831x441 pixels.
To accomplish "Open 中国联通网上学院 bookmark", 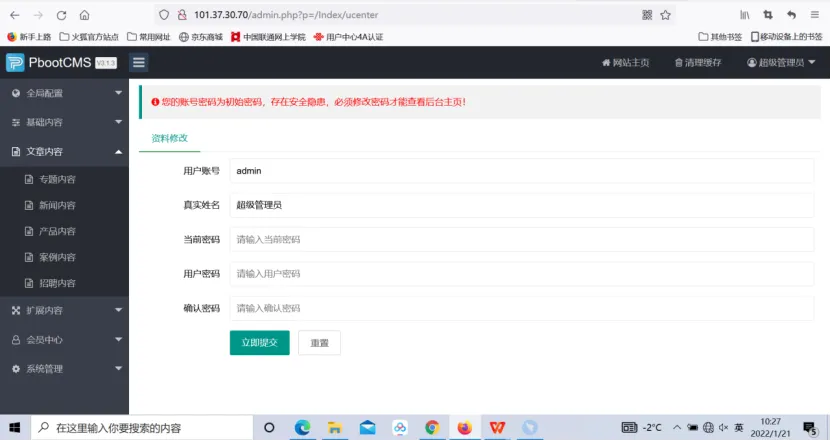I will (268, 37).
